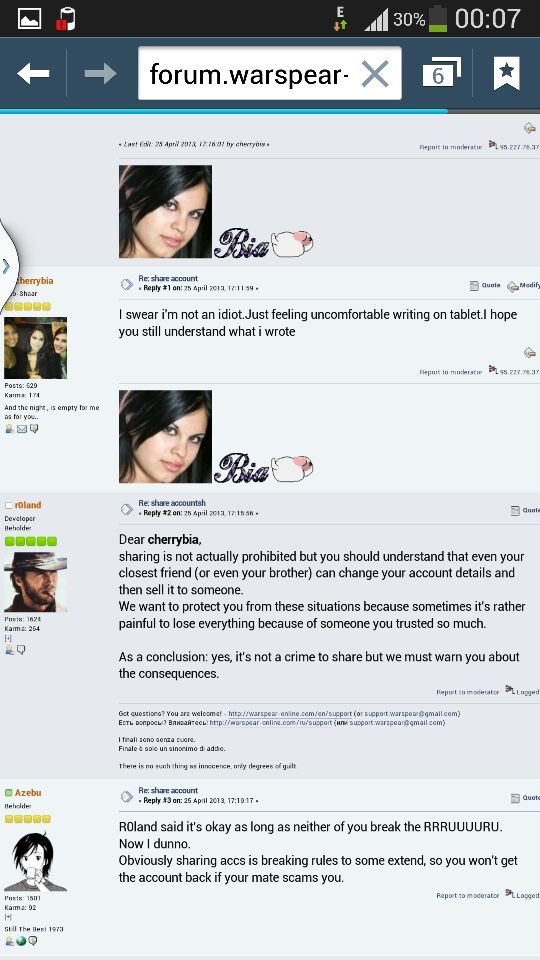Image resolution: width=540 pixels, height=960 pixels.
Task: Report r0land's post to moderator
Action: click(x=468, y=692)
